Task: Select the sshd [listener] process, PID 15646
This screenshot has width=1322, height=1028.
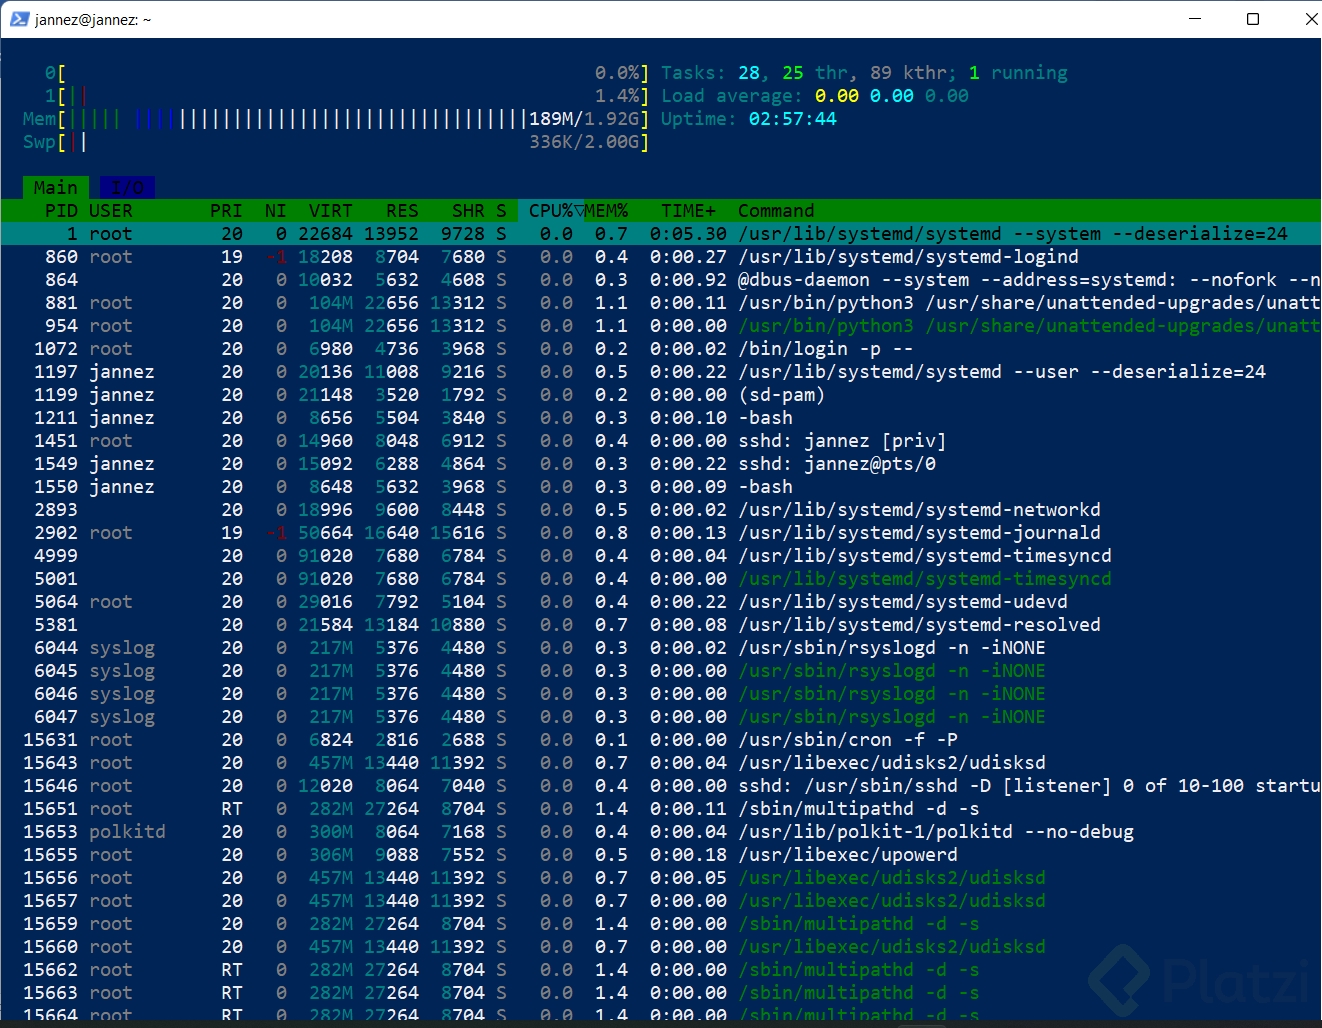Action: pos(661,786)
